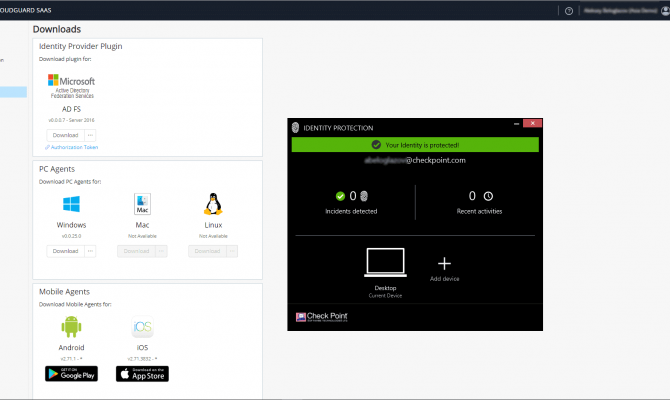Click fingerprint icon next to incidents count

pyautogui.click(x=364, y=196)
